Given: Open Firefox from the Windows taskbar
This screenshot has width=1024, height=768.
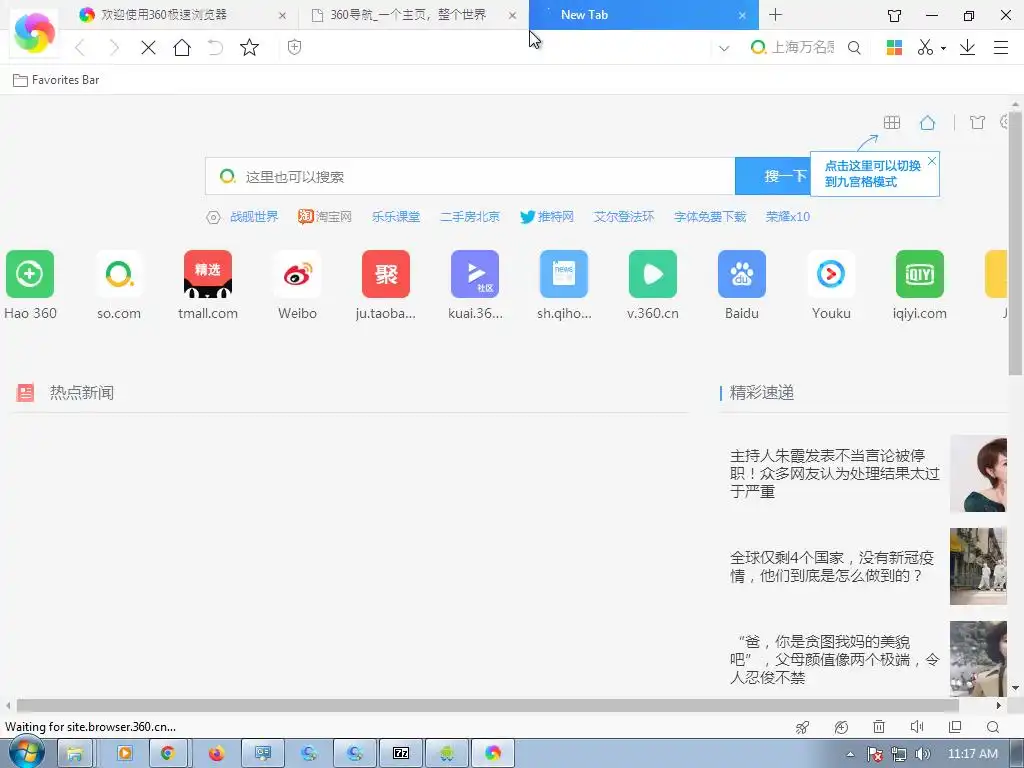Looking at the screenshot, I should point(216,754).
